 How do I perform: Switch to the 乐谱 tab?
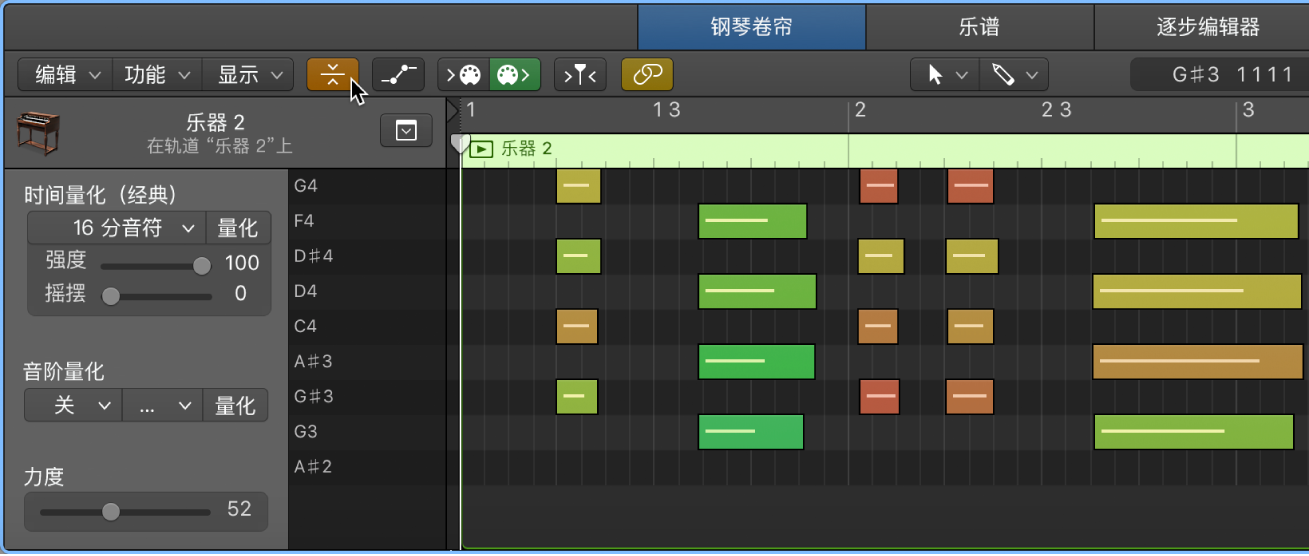[979, 27]
